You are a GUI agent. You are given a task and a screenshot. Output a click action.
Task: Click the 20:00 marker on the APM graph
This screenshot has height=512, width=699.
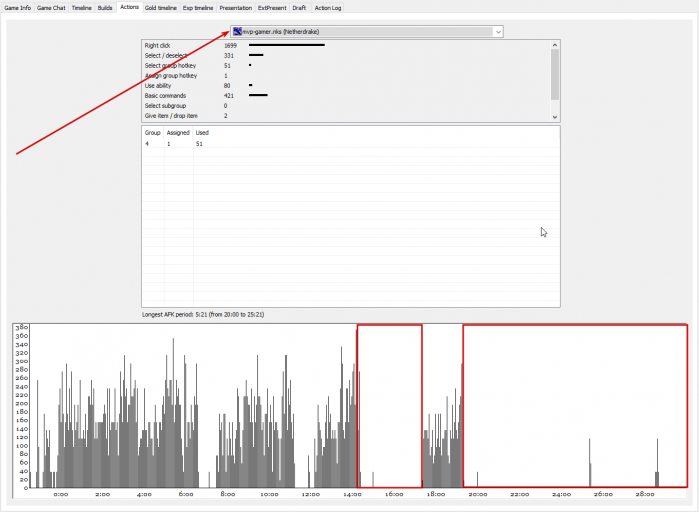pos(477,494)
